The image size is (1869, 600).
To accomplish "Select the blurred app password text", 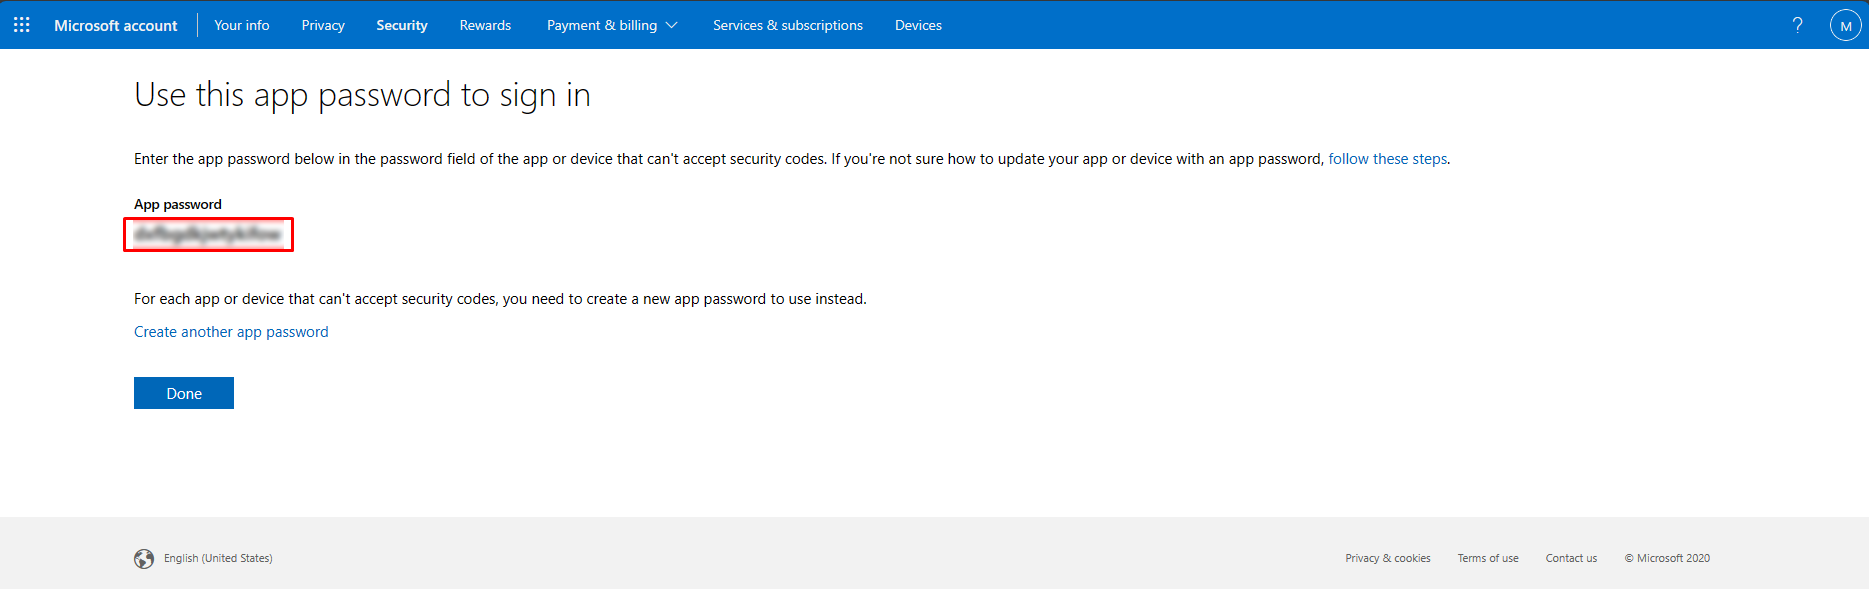I will click(x=208, y=234).
